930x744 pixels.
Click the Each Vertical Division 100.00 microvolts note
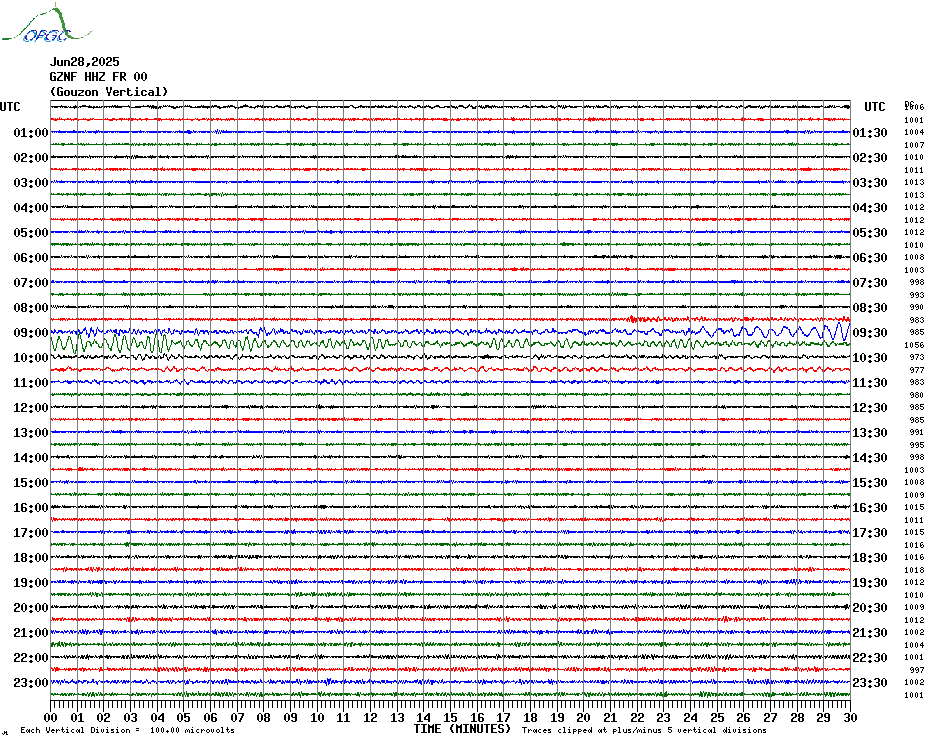click(128, 730)
